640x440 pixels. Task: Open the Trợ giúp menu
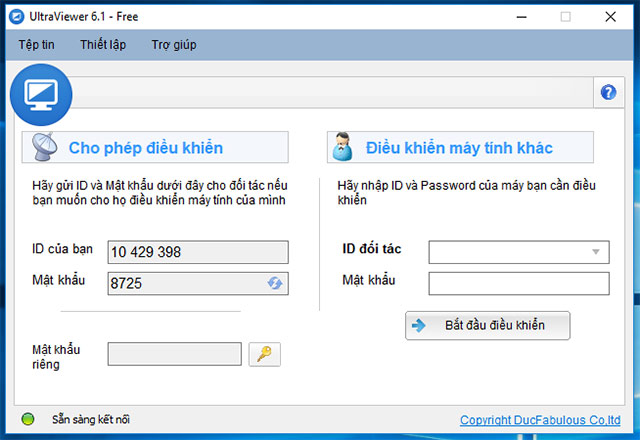click(174, 45)
